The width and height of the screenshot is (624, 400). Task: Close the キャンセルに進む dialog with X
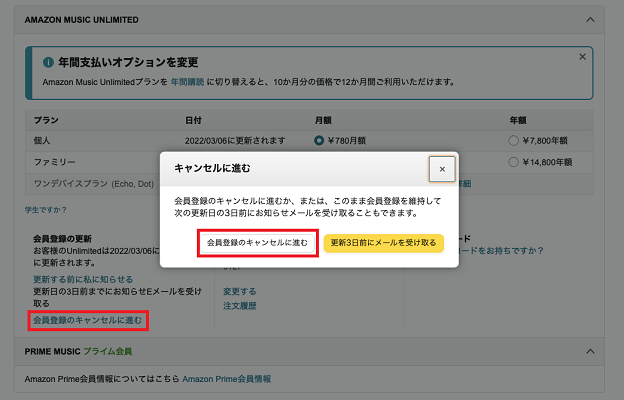tap(442, 169)
